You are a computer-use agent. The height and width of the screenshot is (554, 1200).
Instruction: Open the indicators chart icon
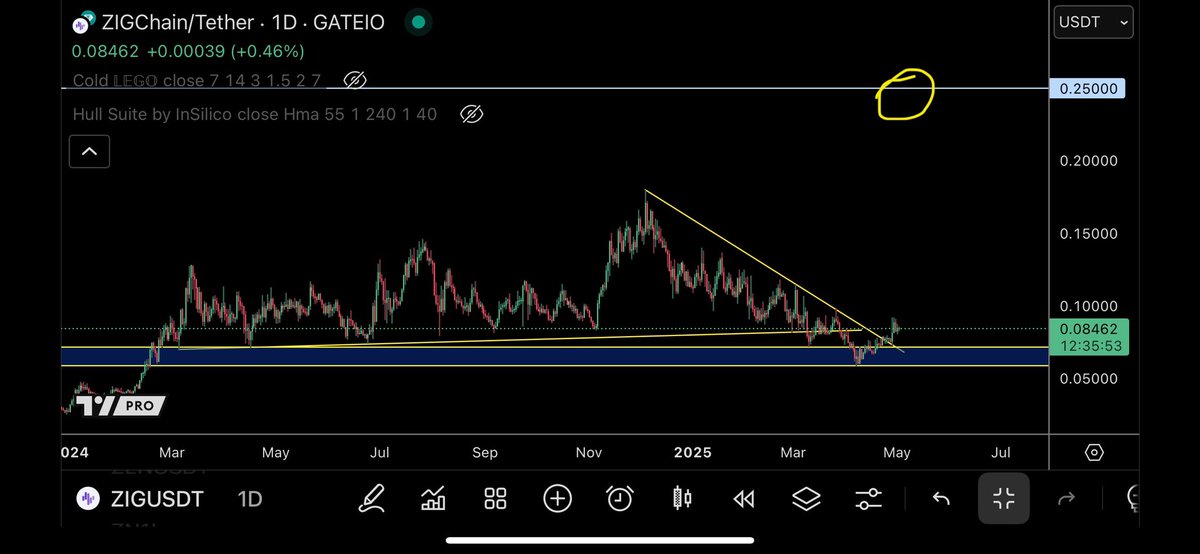(x=434, y=497)
